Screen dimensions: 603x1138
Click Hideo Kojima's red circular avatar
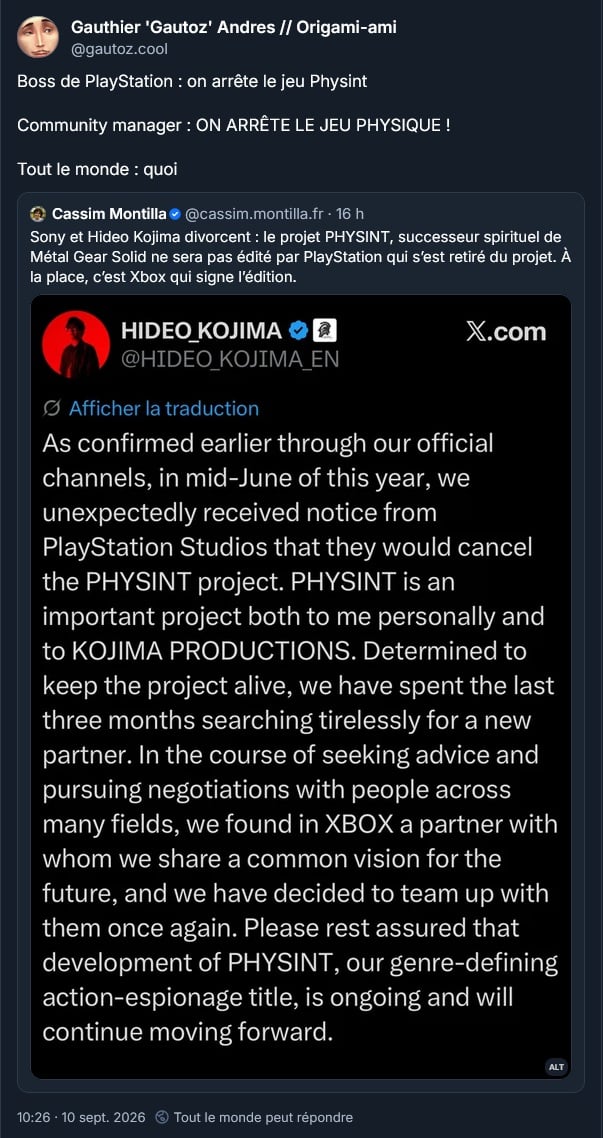pyautogui.click(x=76, y=345)
